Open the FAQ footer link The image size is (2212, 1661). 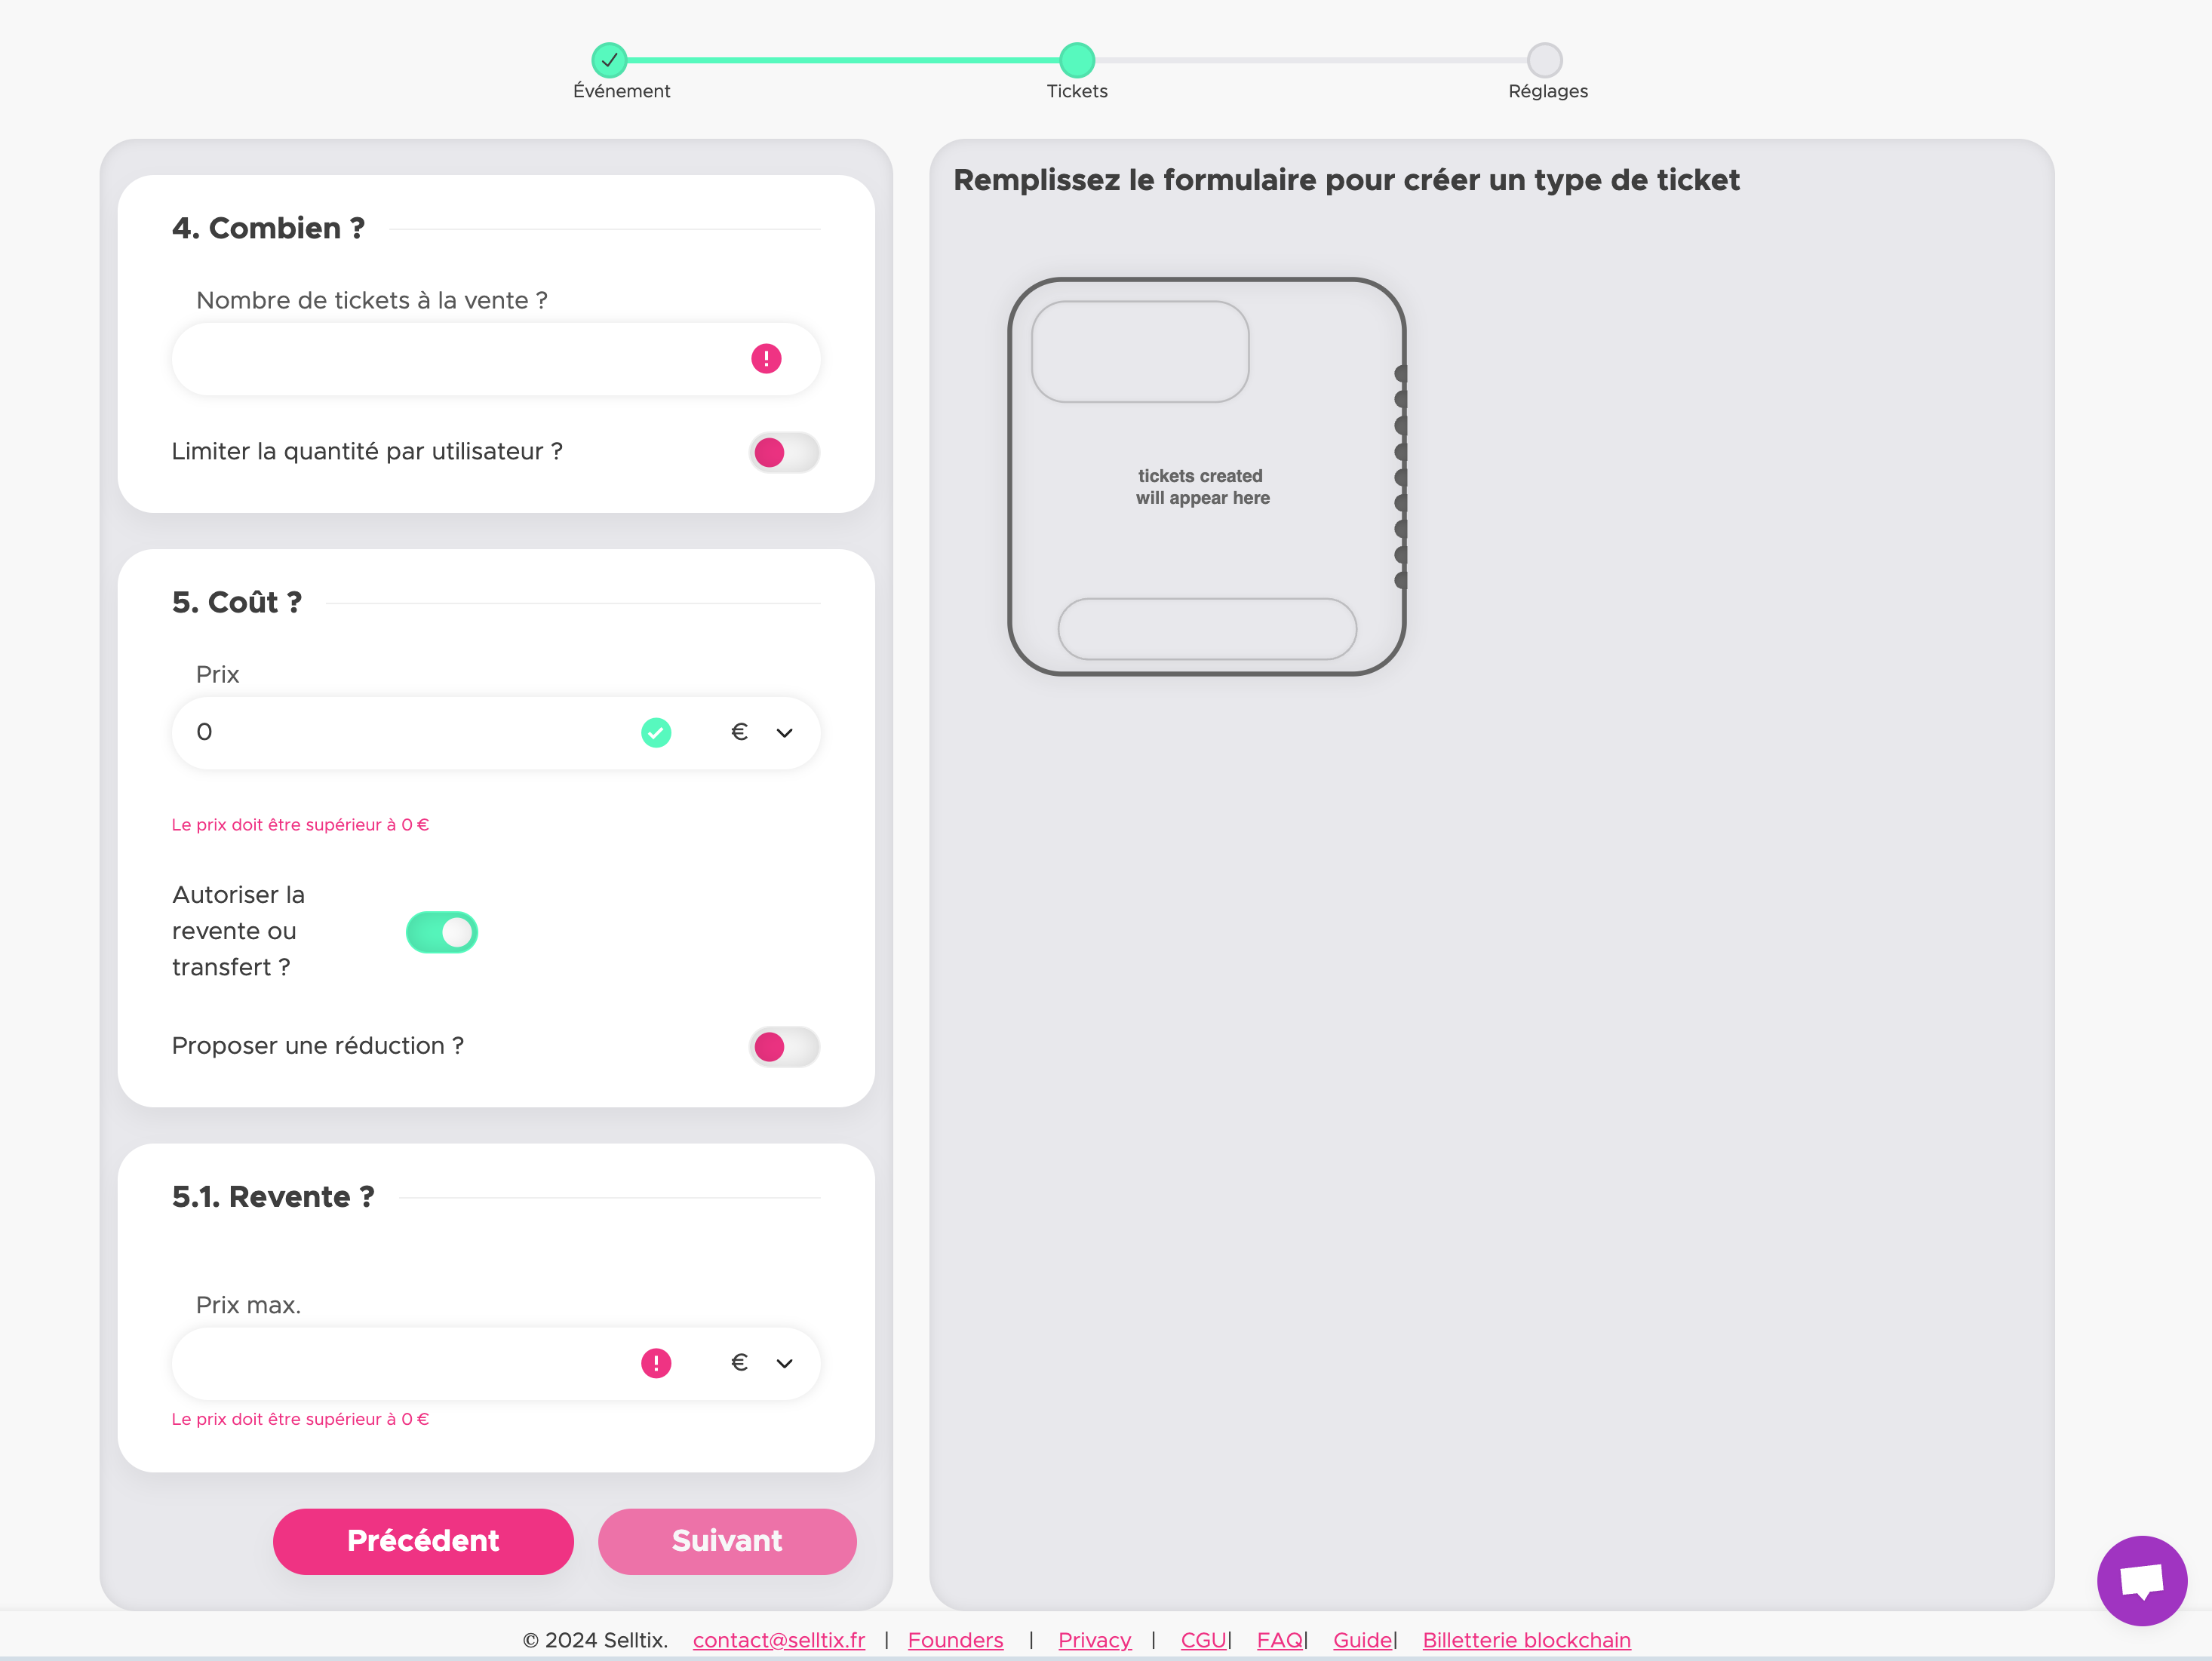1279,1640
